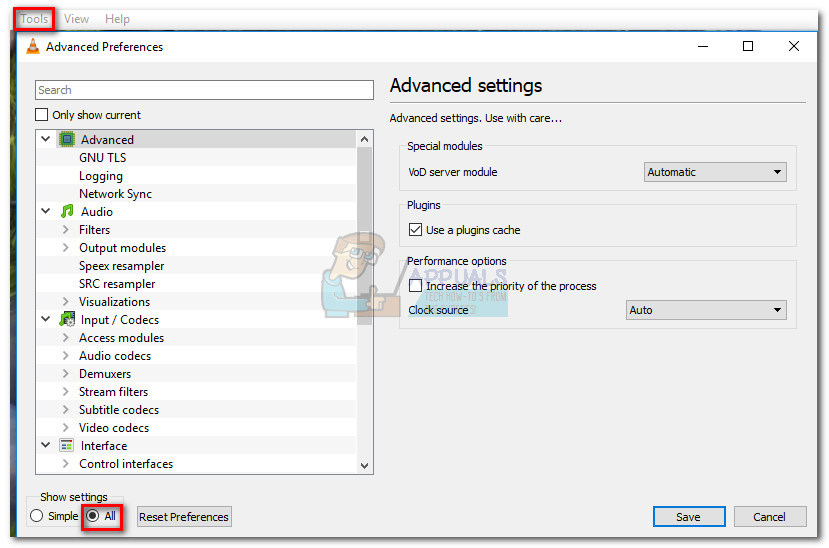Viewport: 829px width, 548px height.
Task: Expand the audio Filters node
Action: pyautogui.click(x=66, y=229)
